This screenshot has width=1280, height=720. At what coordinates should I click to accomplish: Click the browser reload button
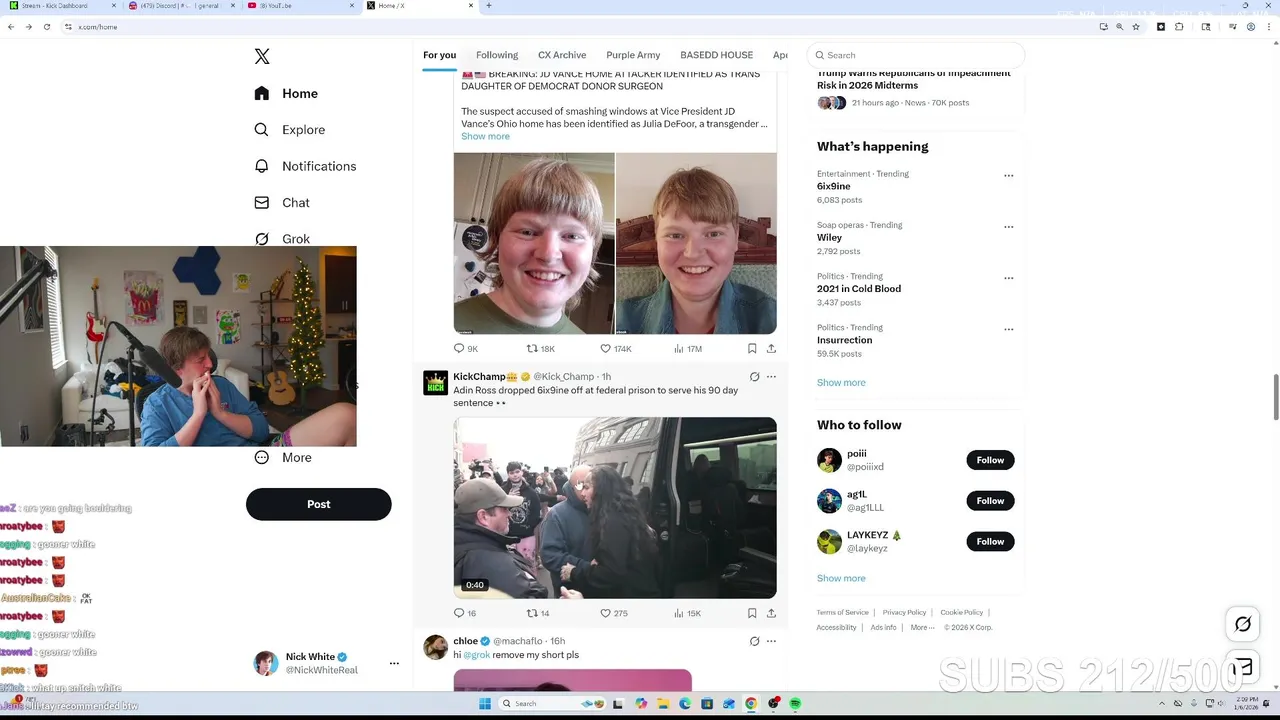[46, 27]
